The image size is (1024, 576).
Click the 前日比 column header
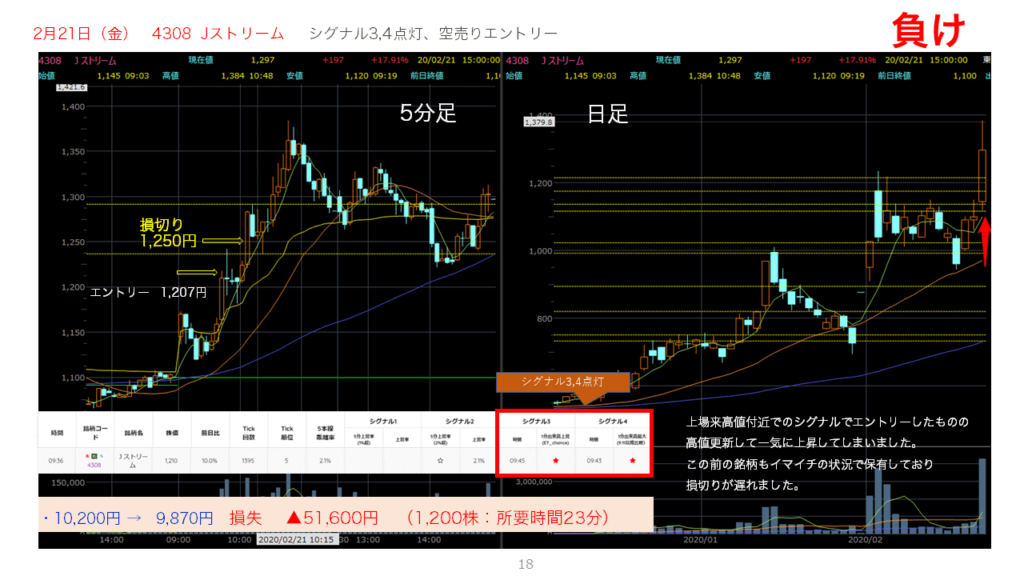210,432
